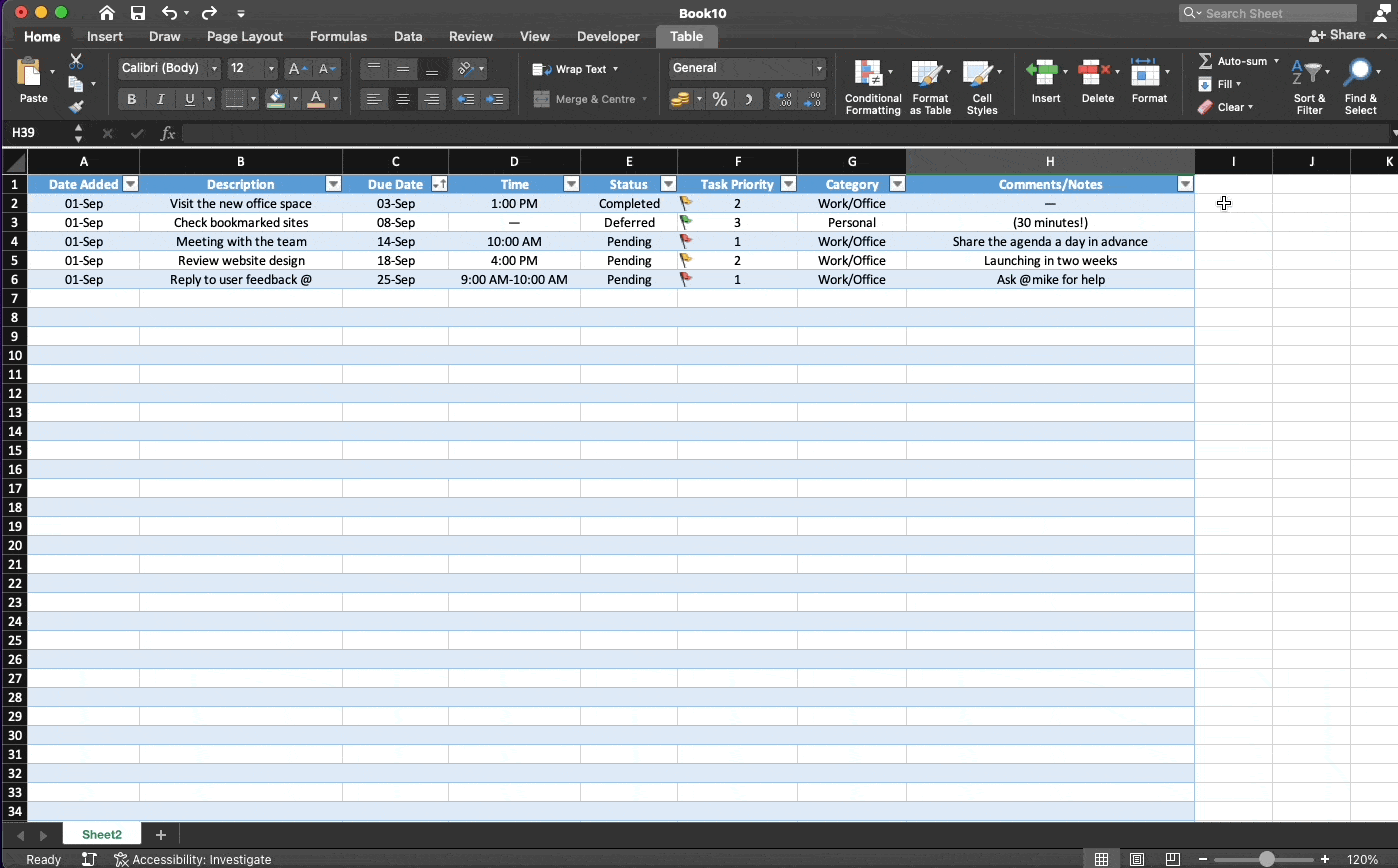Open Sort & Filter
The height and width of the screenshot is (868, 1398).
pos(1309,85)
